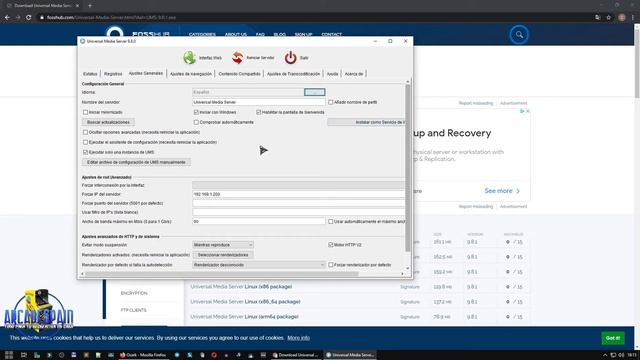The height and width of the screenshot is (360, 640).
Task: Click Editar archivo de configuración de UMS manualmente
Action: coord(136,162)
